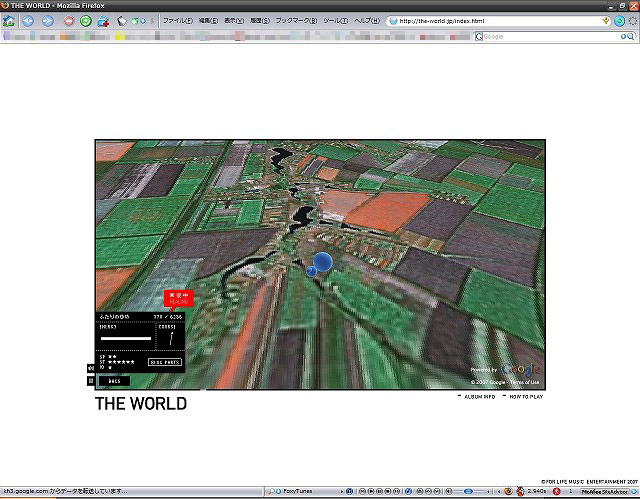Screen dimensions: 640x499
Task: Open the ヘルプ(H) menu
Action: (x=367, y=20)
